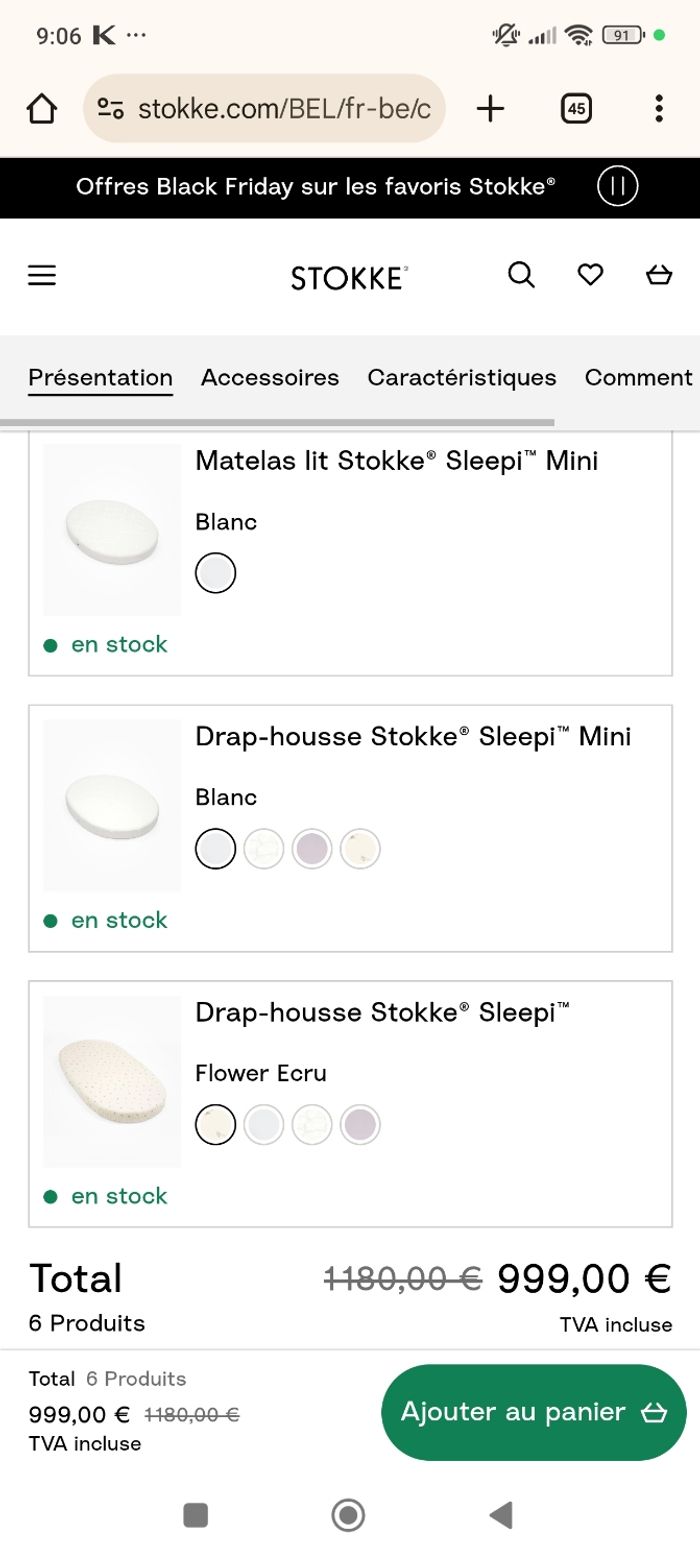This screenshot has height=1555, width=700.
Task: Choose purple swatch for Drap-housse Sleepi Mini
Action: pos(312,849)
